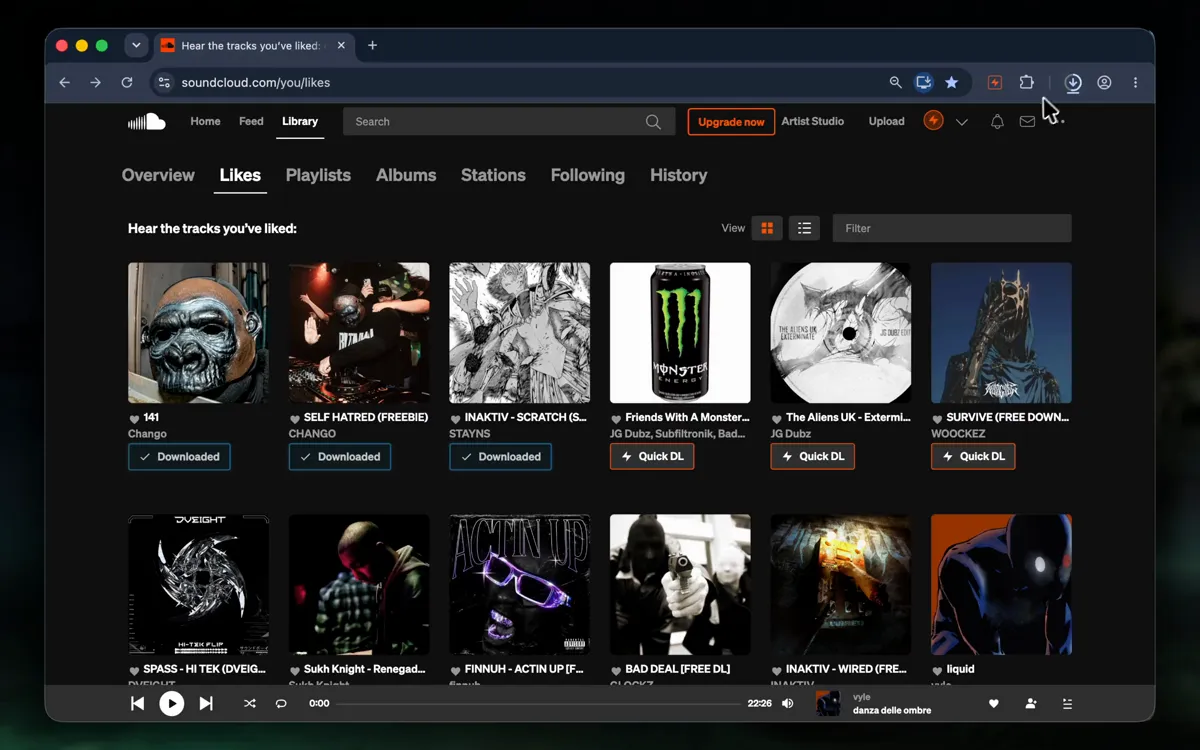Toggle heart on SELF HATRED (FREEBIE)
The width and height of the screenshot is (1200, 750).
(x=295, y=418)
